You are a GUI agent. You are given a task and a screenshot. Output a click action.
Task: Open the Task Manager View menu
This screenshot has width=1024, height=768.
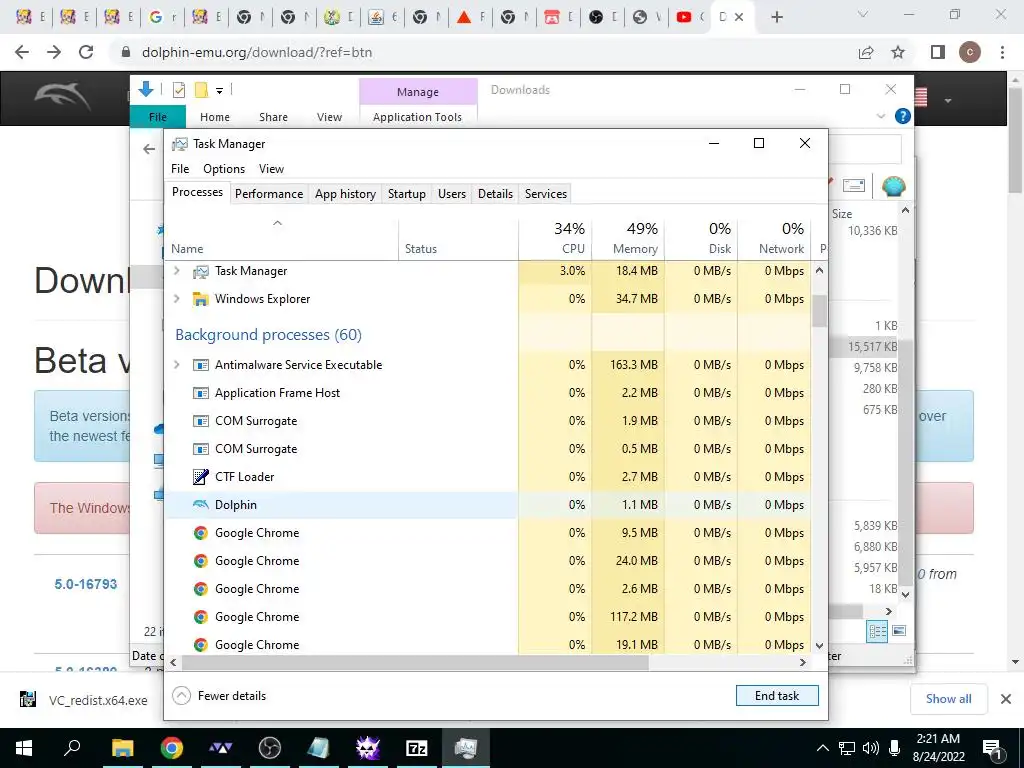point(271,168)
